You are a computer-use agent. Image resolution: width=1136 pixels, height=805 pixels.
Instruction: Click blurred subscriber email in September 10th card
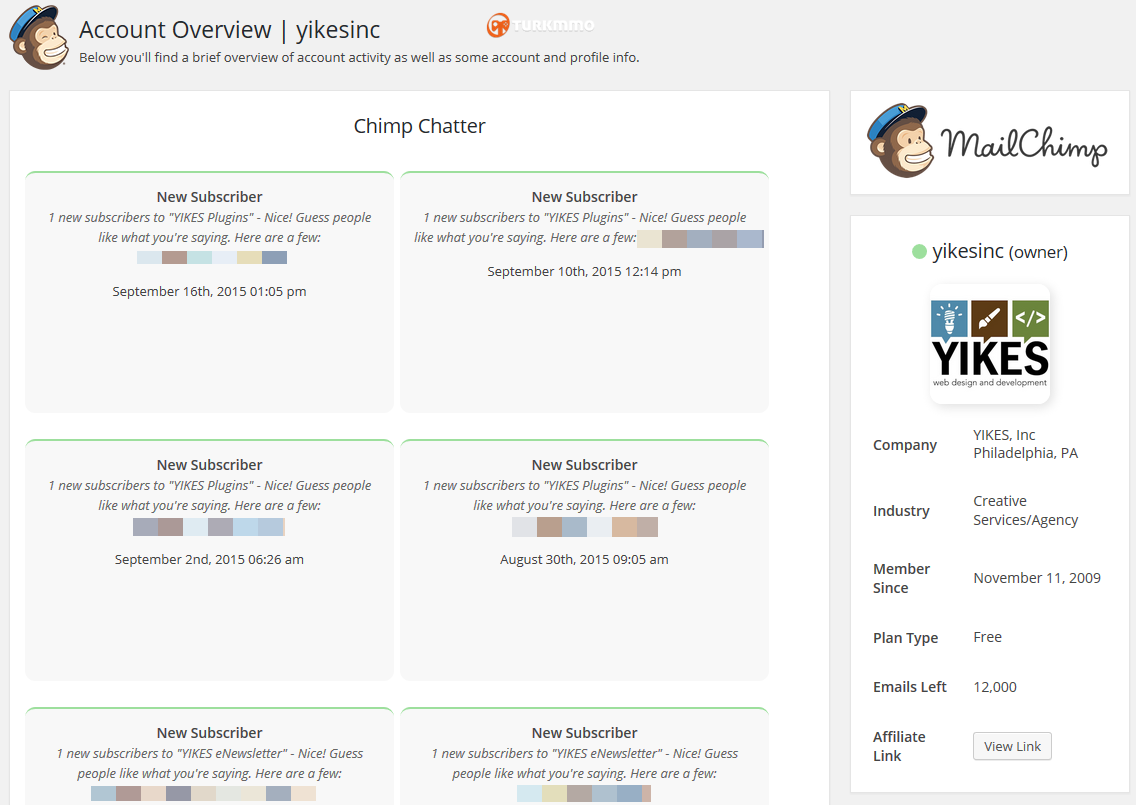pyautogui.click(x=700, y=238)
